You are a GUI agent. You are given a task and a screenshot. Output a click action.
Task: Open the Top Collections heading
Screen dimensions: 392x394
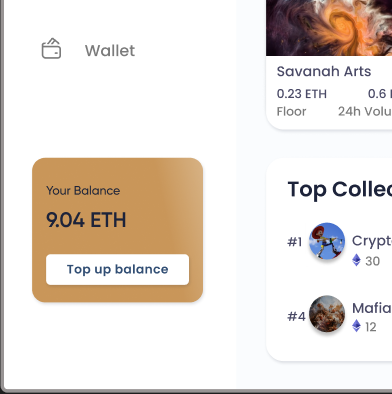click(x=340, y=189)
